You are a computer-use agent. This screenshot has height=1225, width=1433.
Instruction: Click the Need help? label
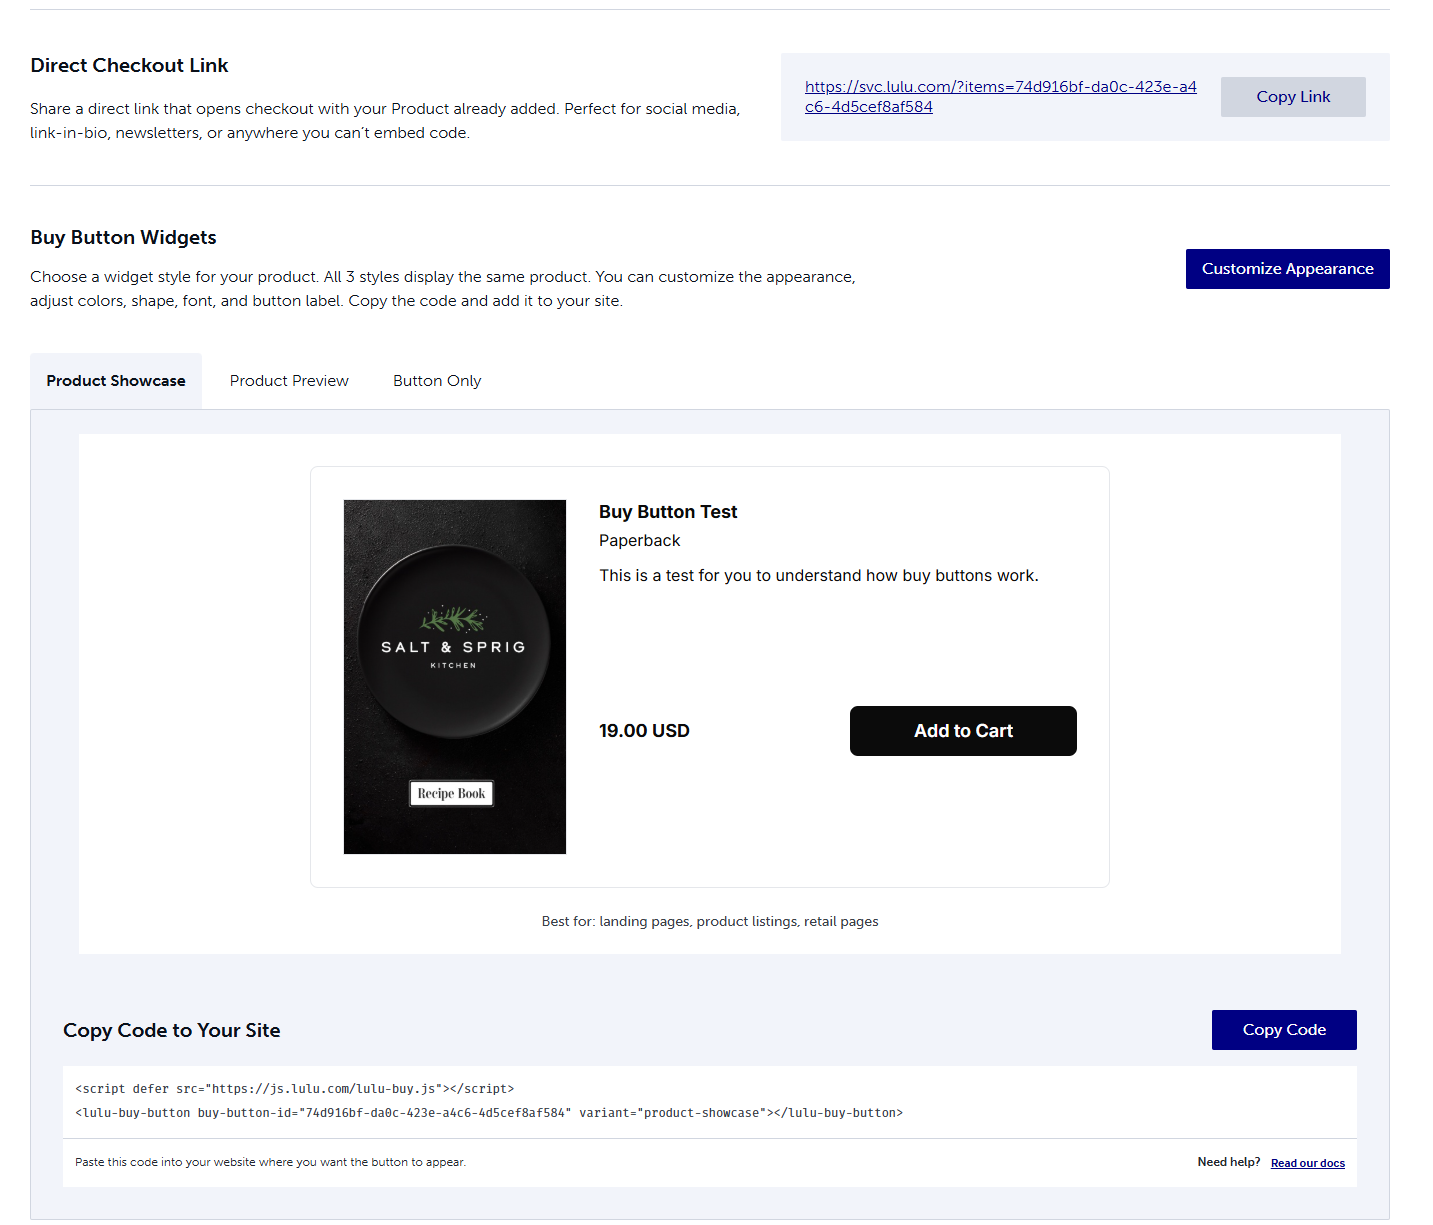(1228, 1162)
